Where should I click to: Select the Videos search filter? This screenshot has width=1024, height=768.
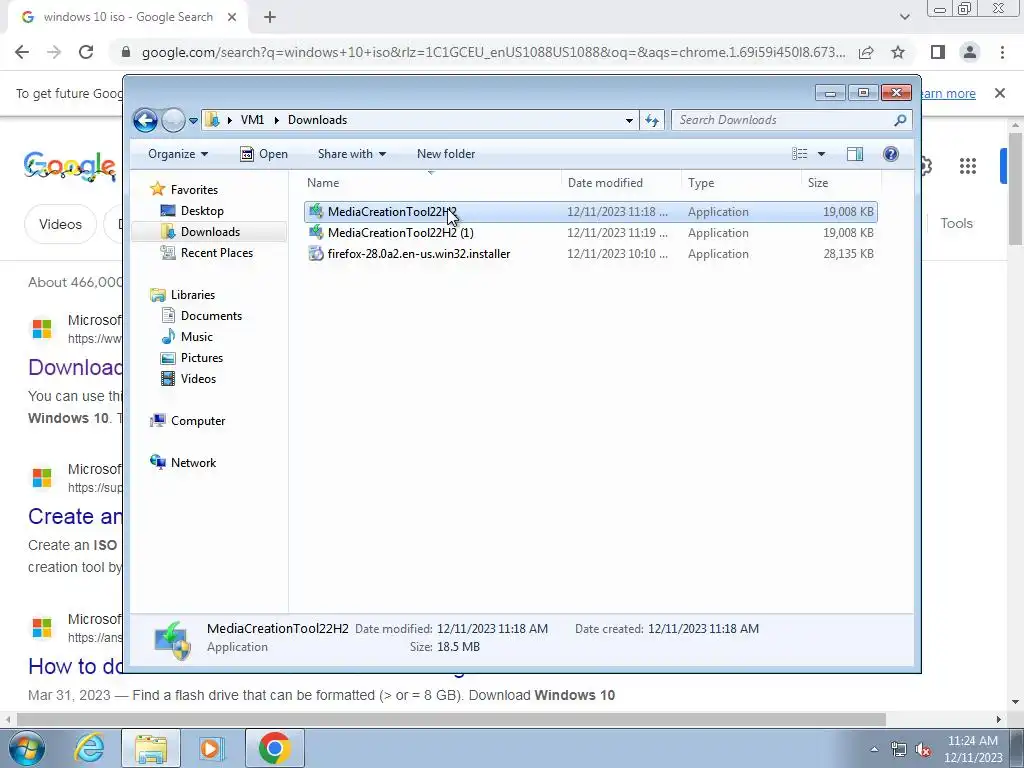[61, 224]
